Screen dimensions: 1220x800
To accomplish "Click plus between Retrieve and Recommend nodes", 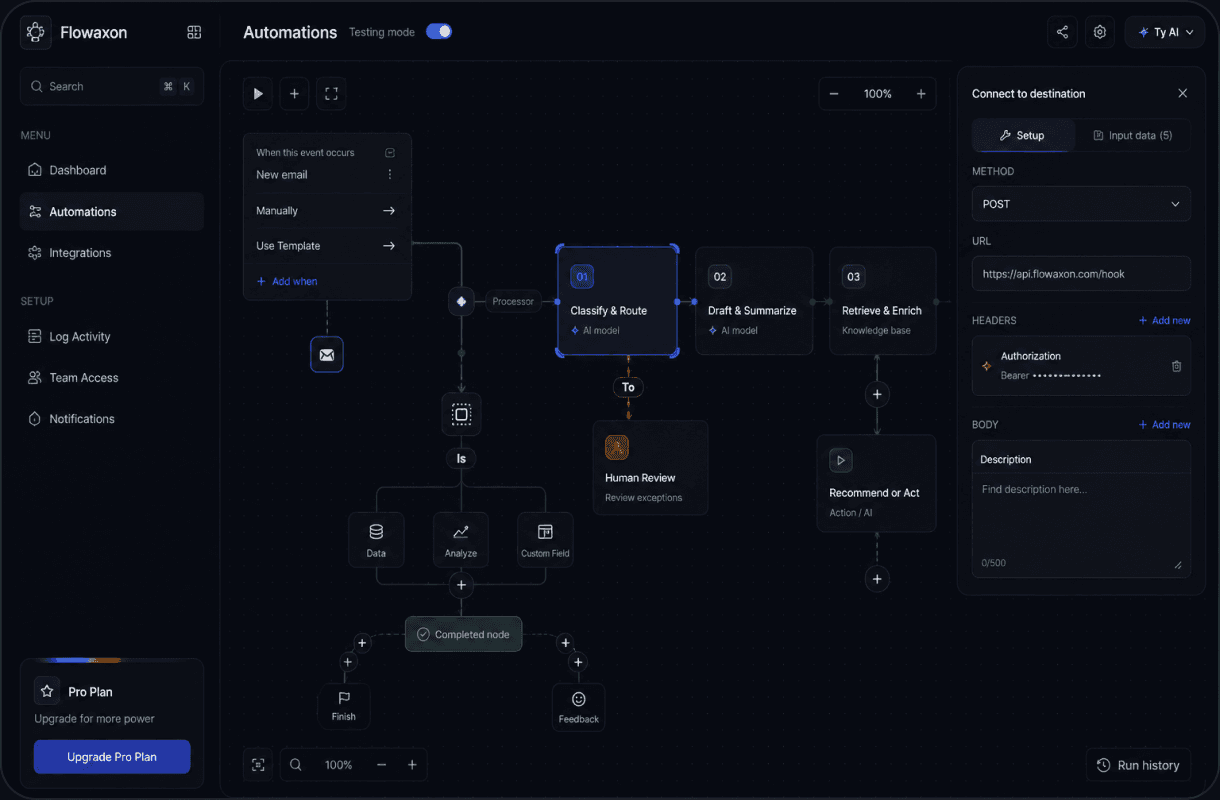I will click(x=877, y=394).
